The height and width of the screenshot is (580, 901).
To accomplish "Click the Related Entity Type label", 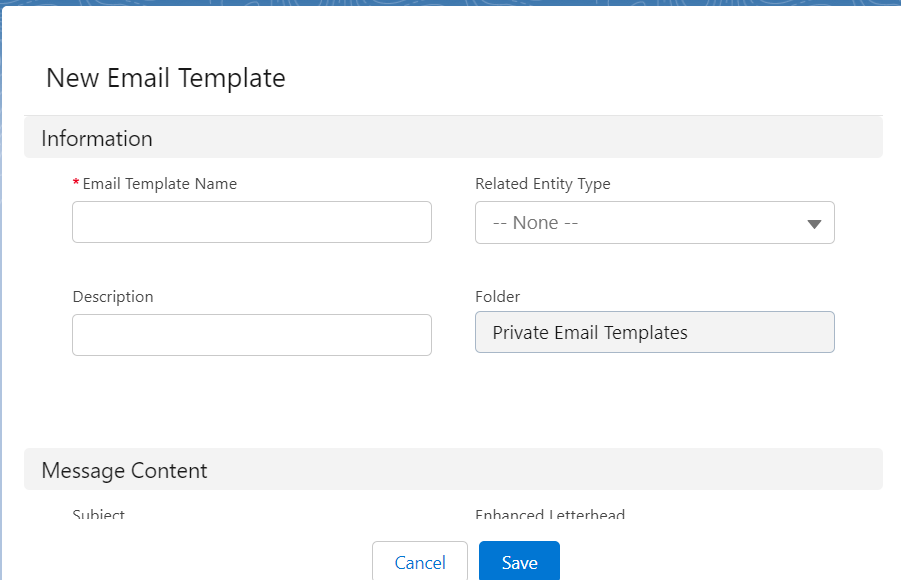I will pos(542,184).
